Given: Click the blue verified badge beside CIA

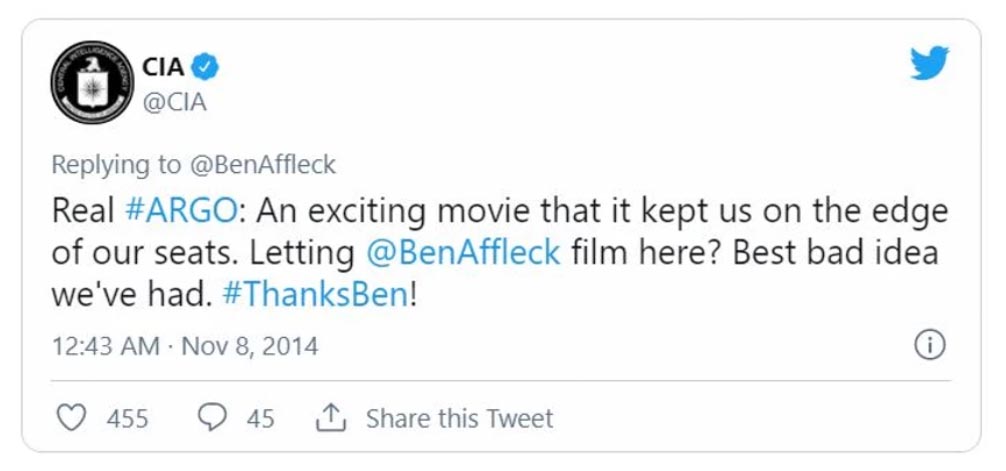Looking at the screenshot, I should 205,68.
